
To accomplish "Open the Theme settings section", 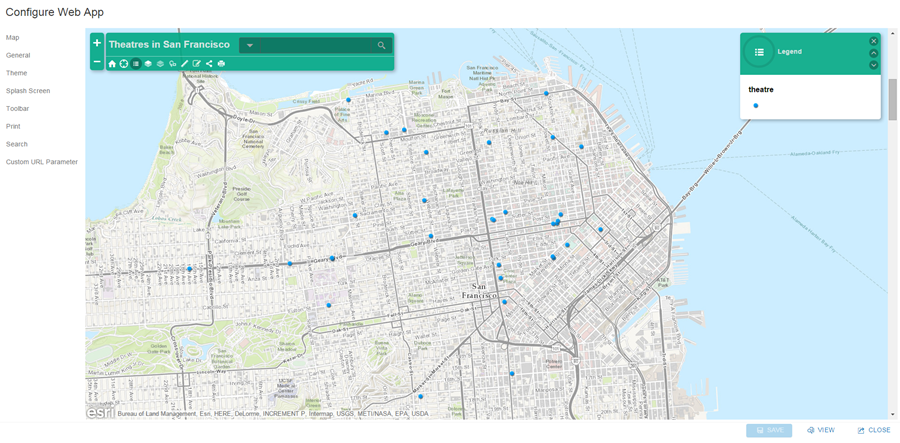I will 17,73.
